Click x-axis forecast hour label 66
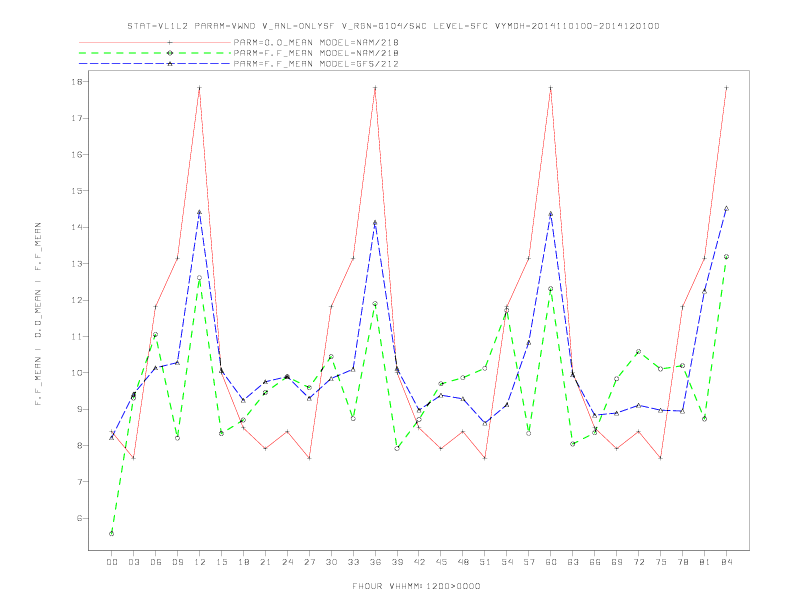The image size is (792, 612). click(x=595, y=562)
